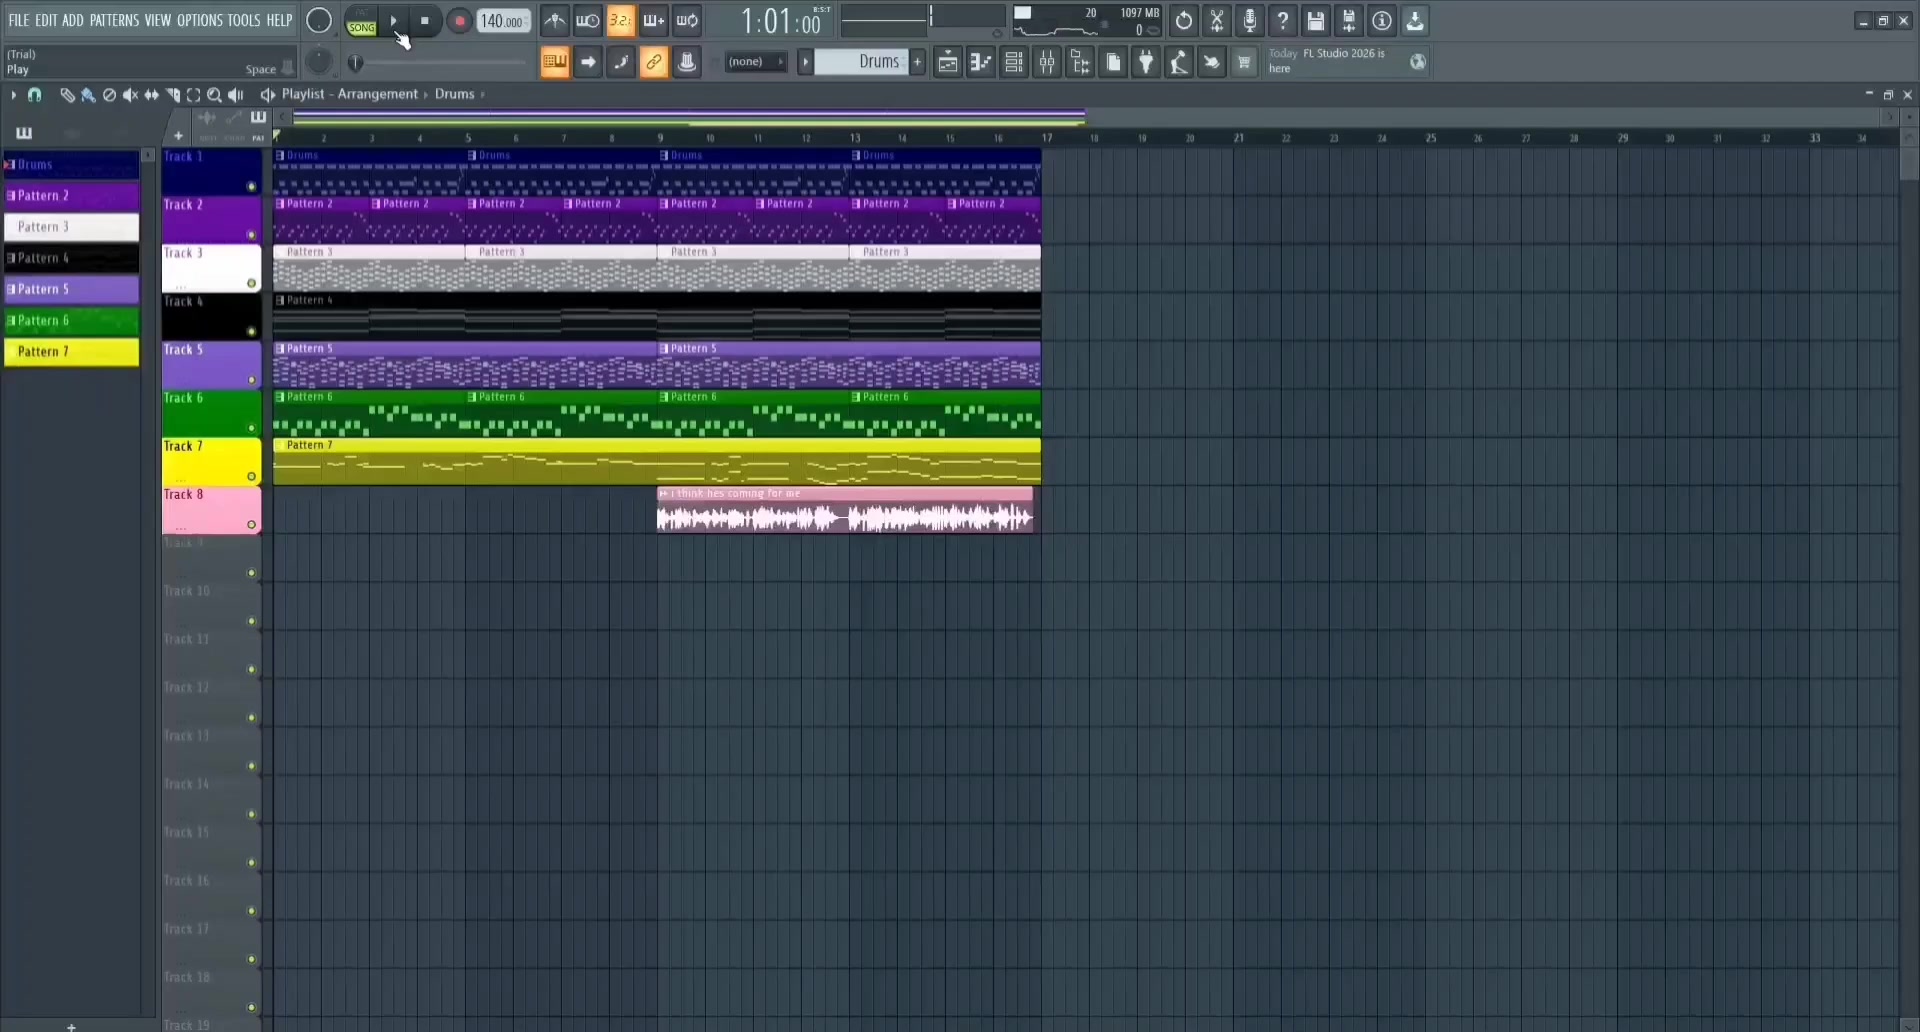
Task: Open the PATTERNS menu
Action: pos(114,20)
